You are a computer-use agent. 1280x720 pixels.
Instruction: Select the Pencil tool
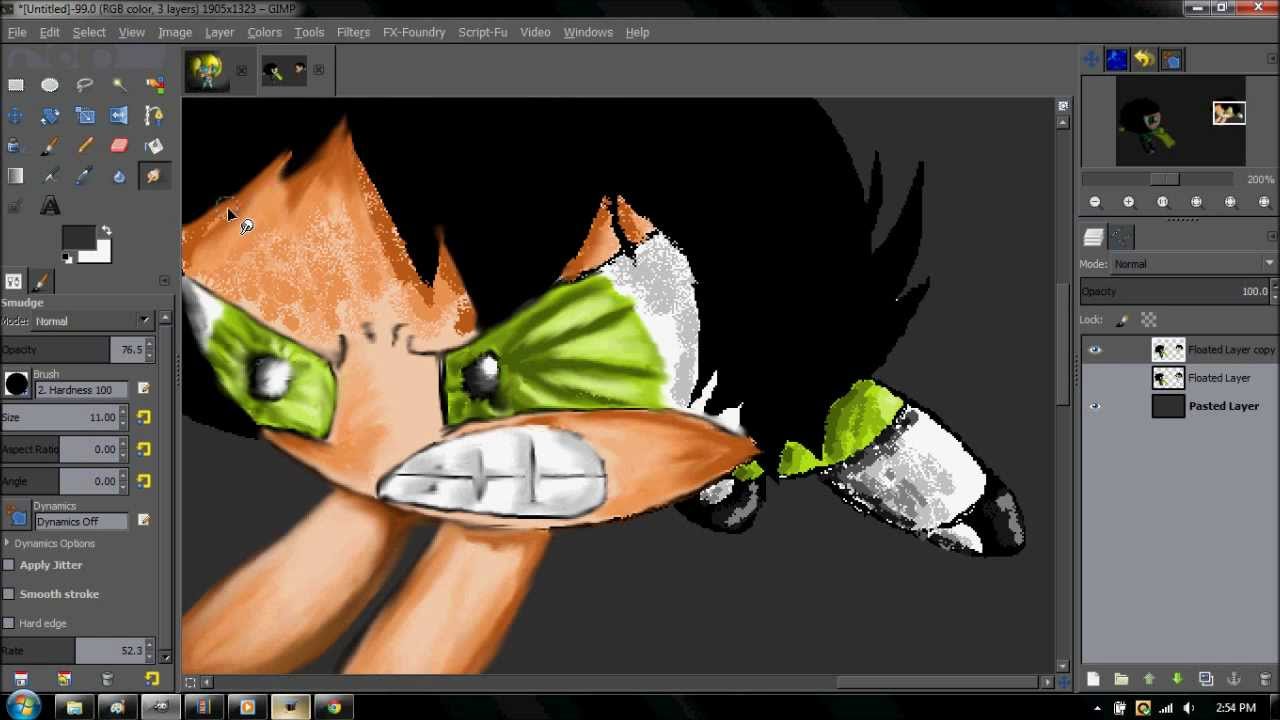pos(85,146)
